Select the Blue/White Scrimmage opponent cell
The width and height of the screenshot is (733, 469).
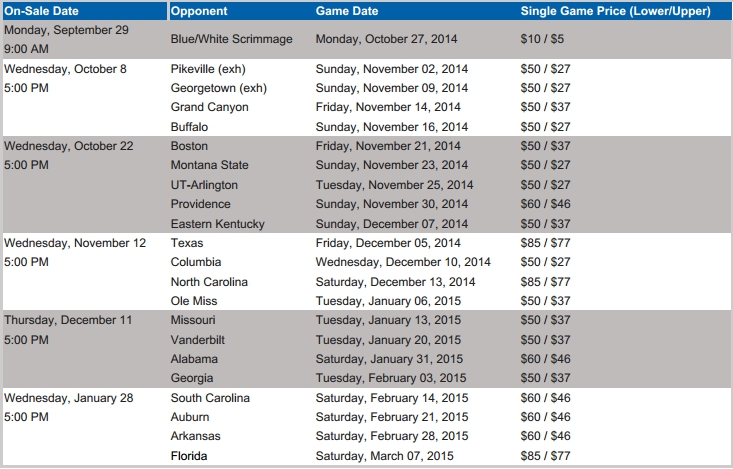tap(231, 39)
